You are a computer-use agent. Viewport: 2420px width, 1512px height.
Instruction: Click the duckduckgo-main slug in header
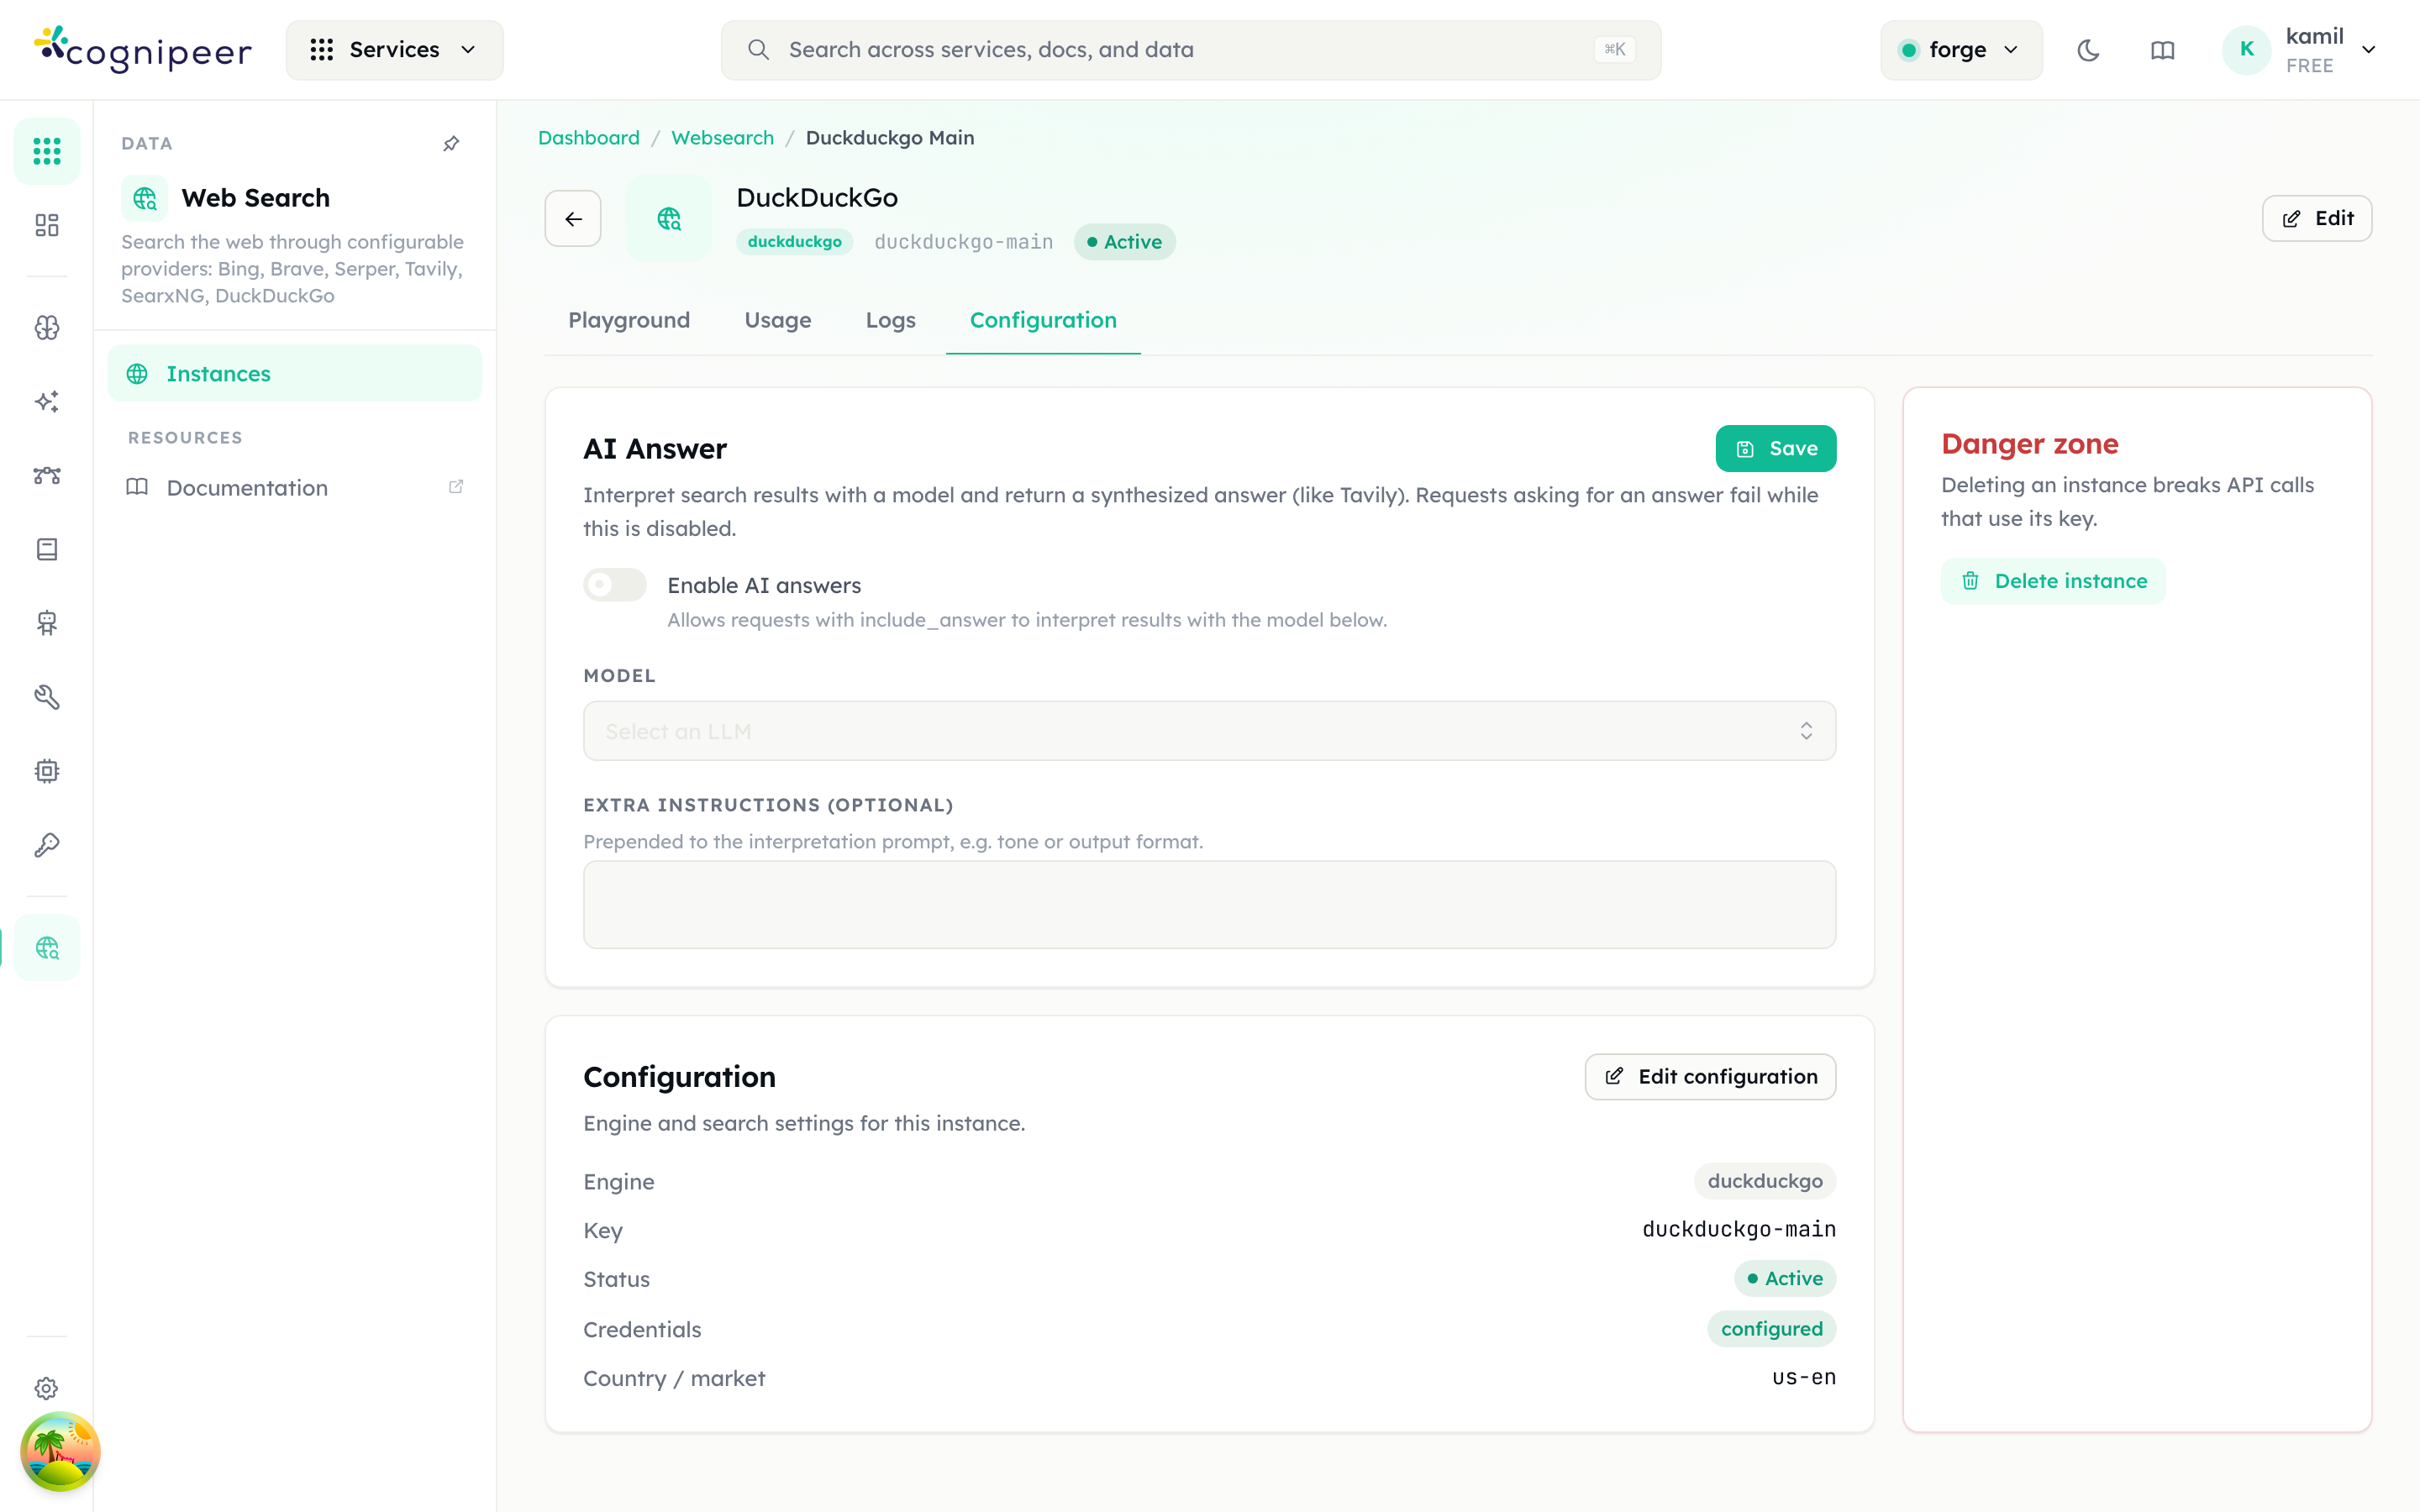click(964, 242)
